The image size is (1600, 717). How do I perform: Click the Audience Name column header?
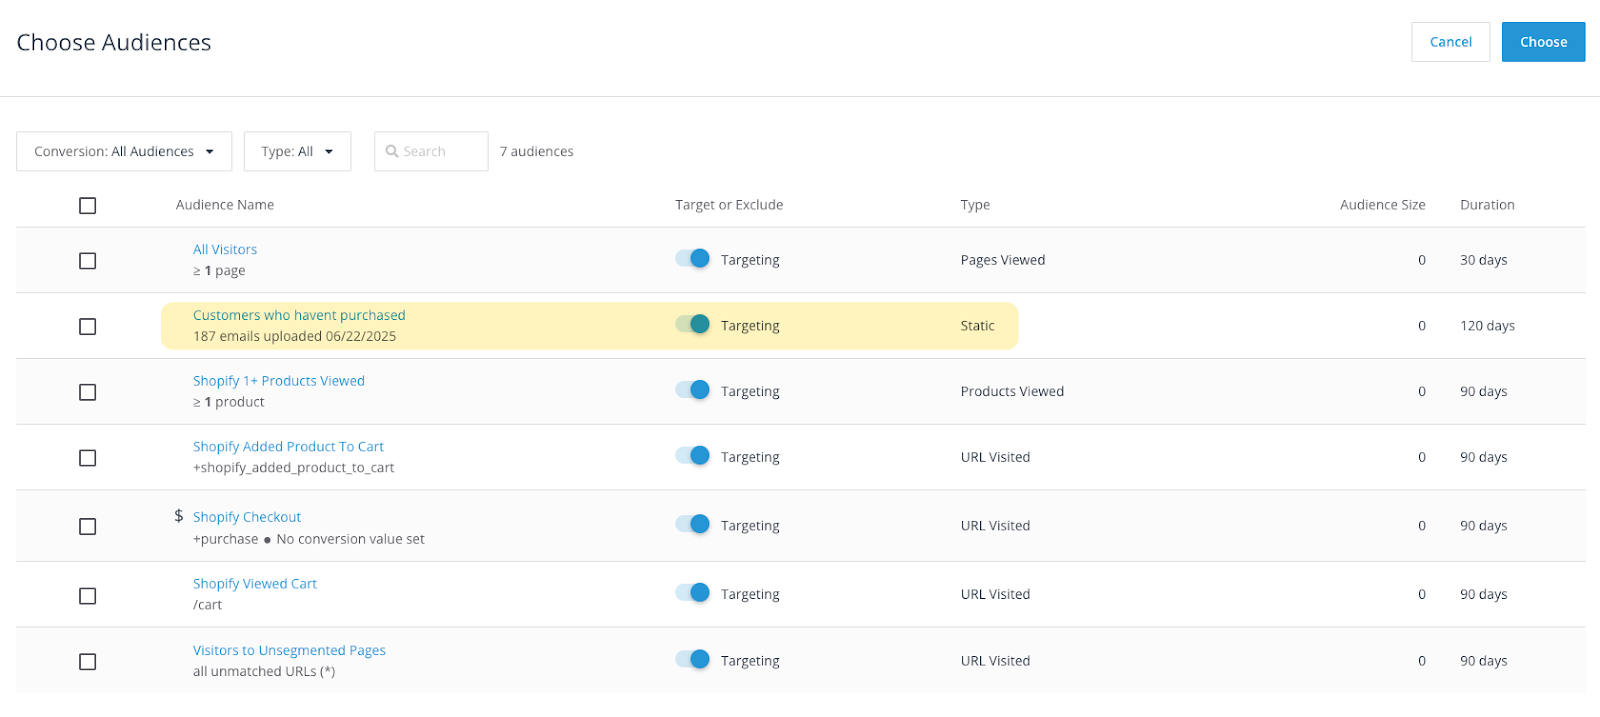(x=225, y=205)
